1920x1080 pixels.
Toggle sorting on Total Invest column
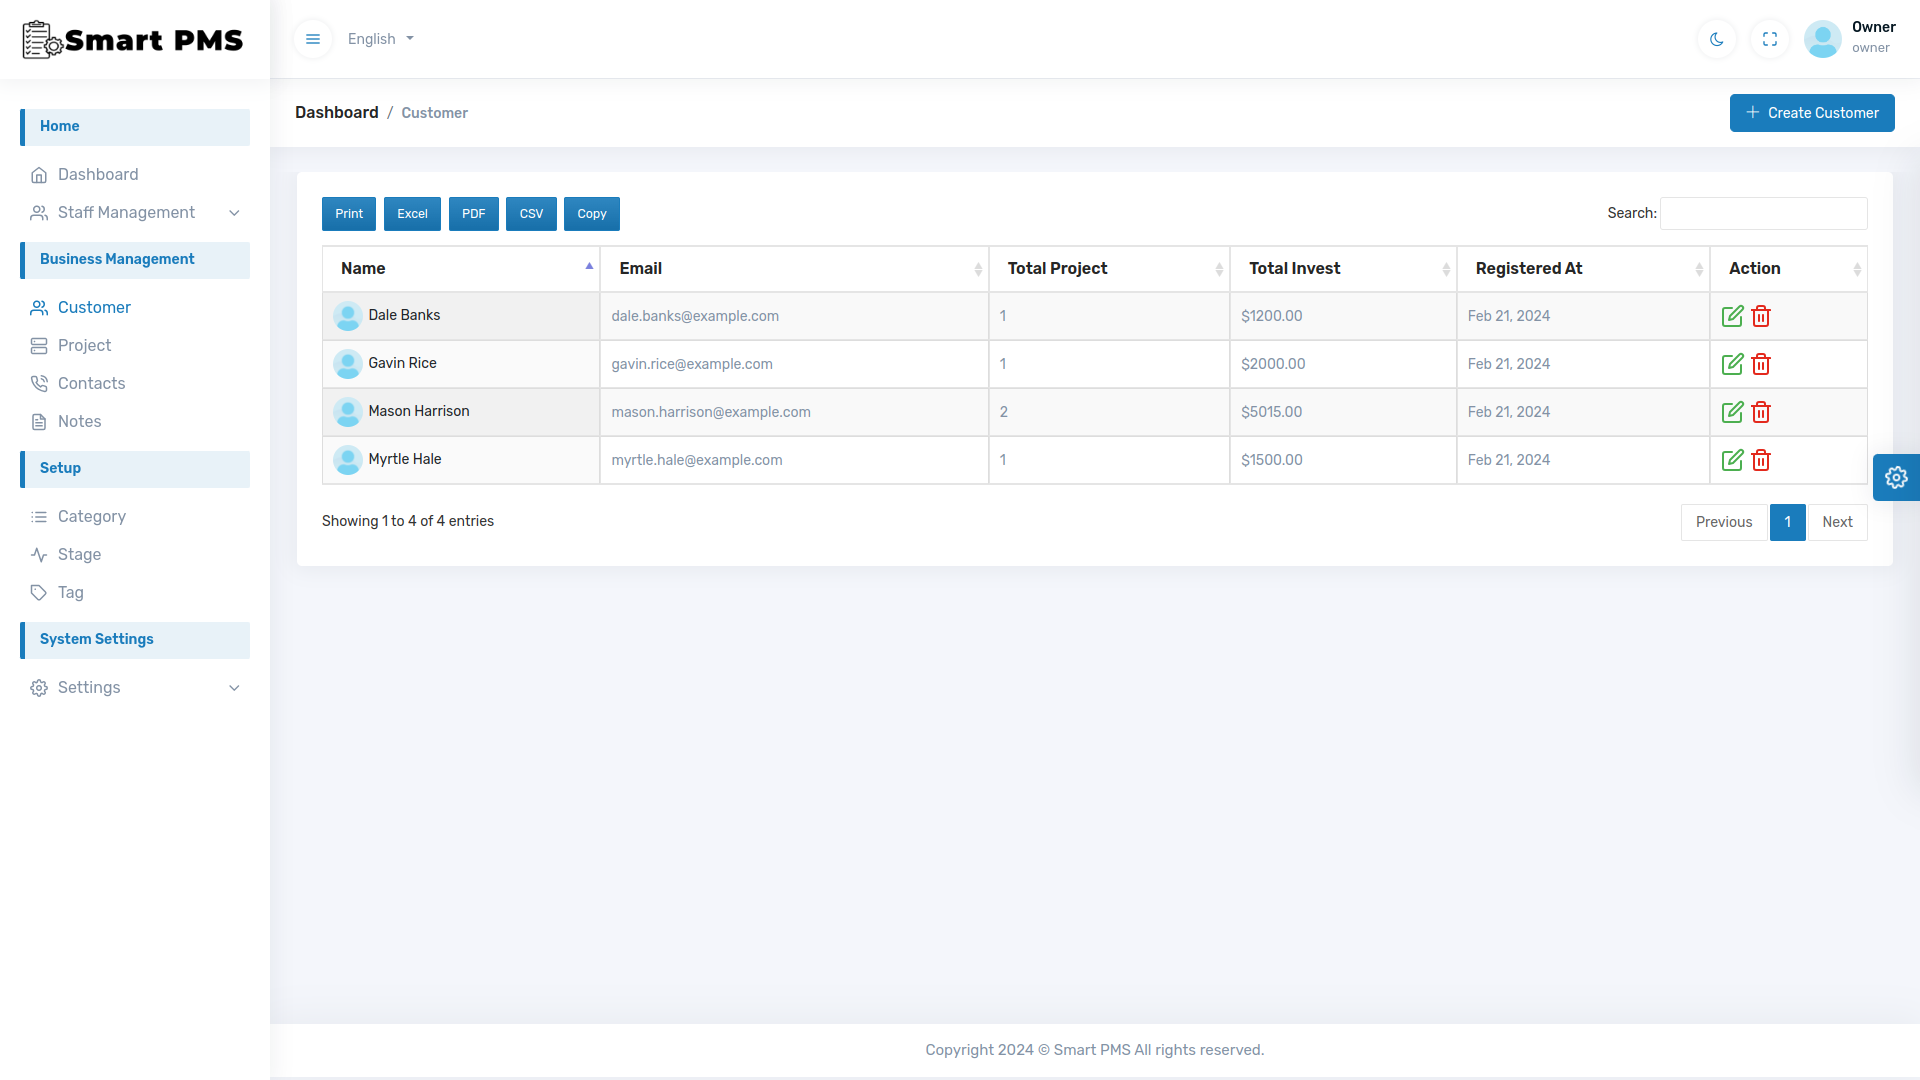[1447, 268]
